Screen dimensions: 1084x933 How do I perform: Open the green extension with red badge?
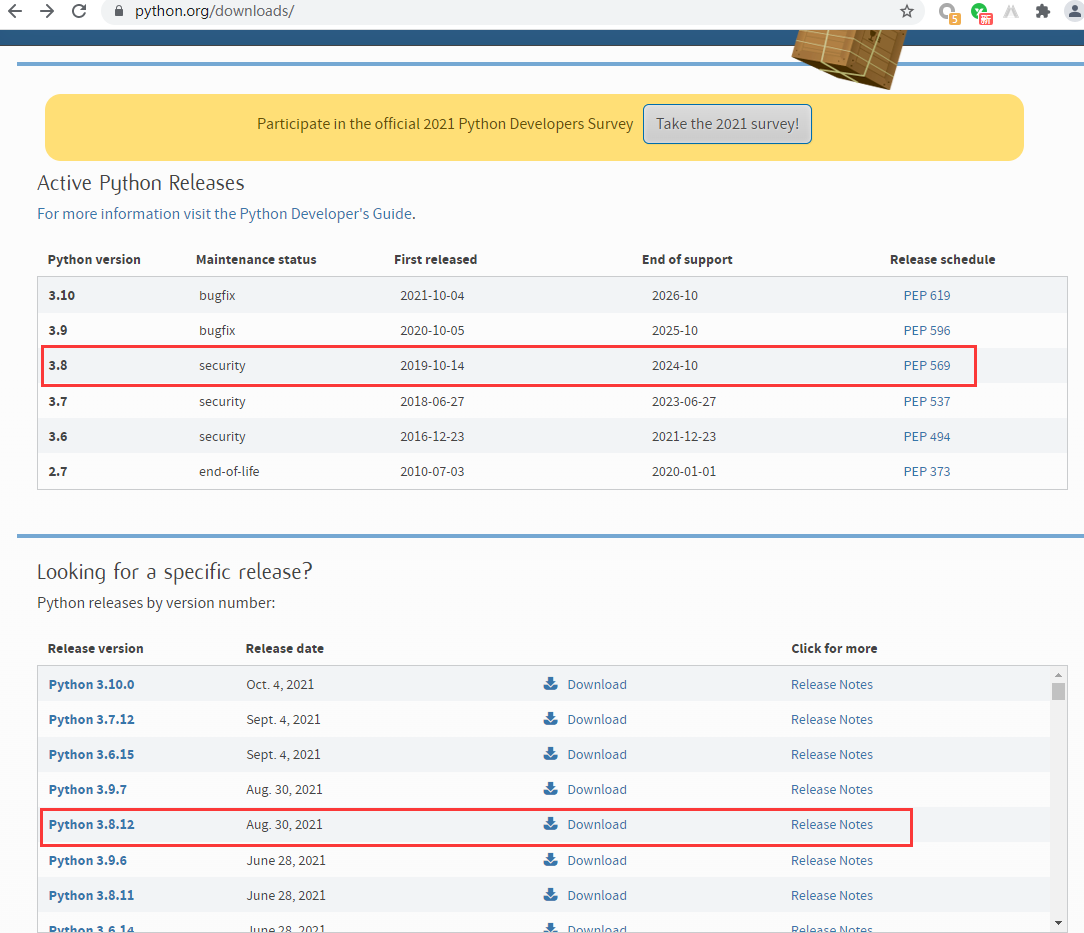click(979, 12)
